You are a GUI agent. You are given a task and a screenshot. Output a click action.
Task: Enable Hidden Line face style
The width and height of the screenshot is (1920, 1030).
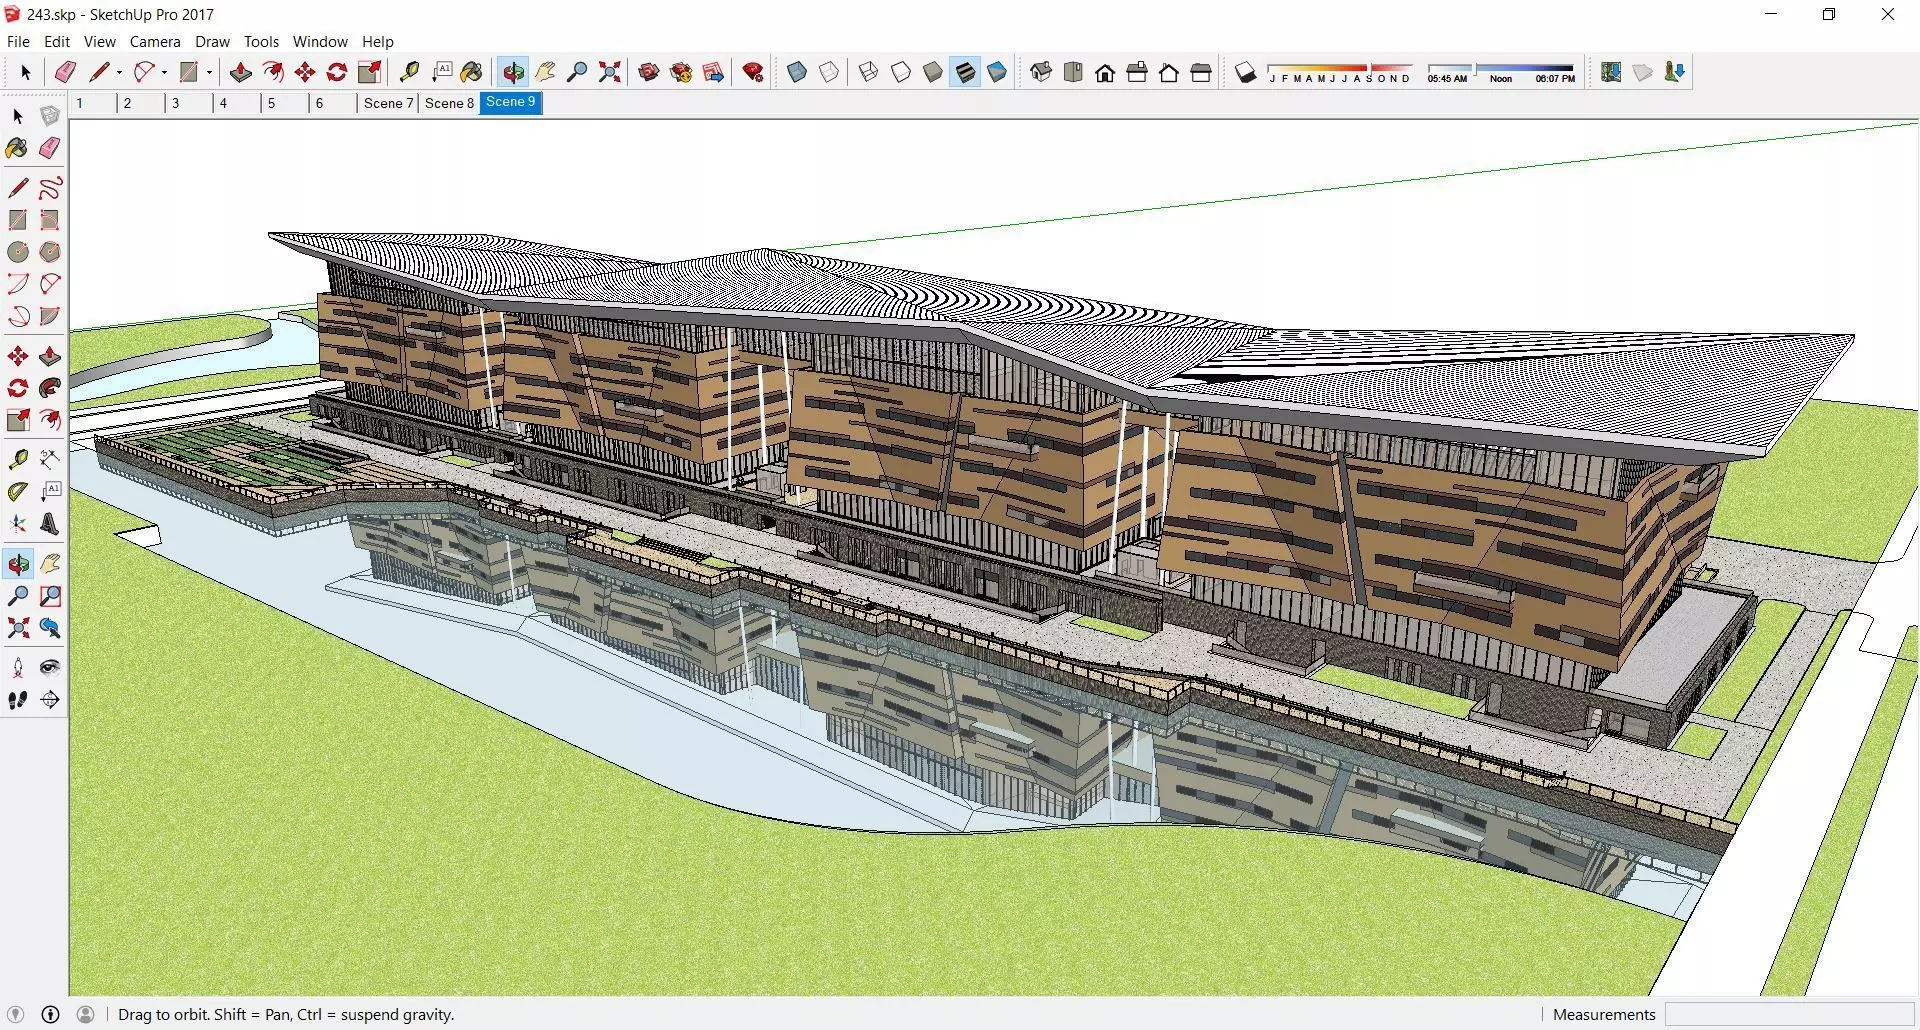[x=900, y=72]
